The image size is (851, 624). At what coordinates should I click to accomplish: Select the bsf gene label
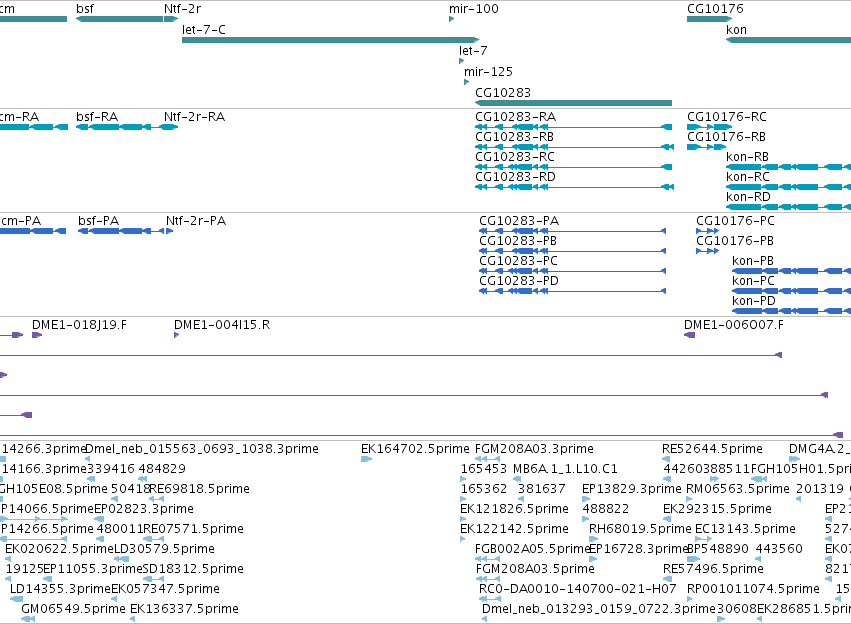(x=85, y=9)
